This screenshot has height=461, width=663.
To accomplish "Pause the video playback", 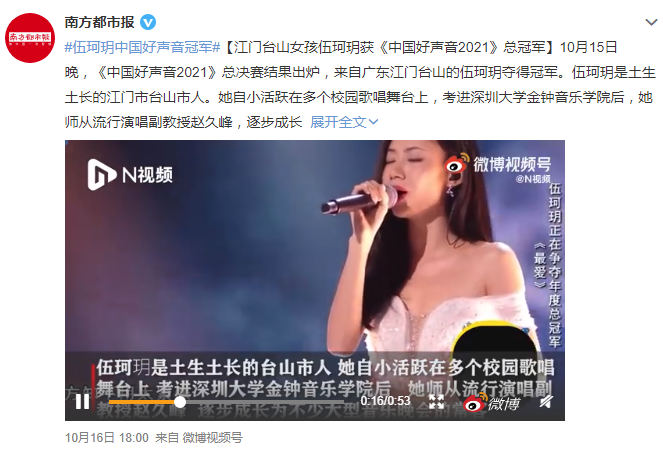I will [82, 401].
